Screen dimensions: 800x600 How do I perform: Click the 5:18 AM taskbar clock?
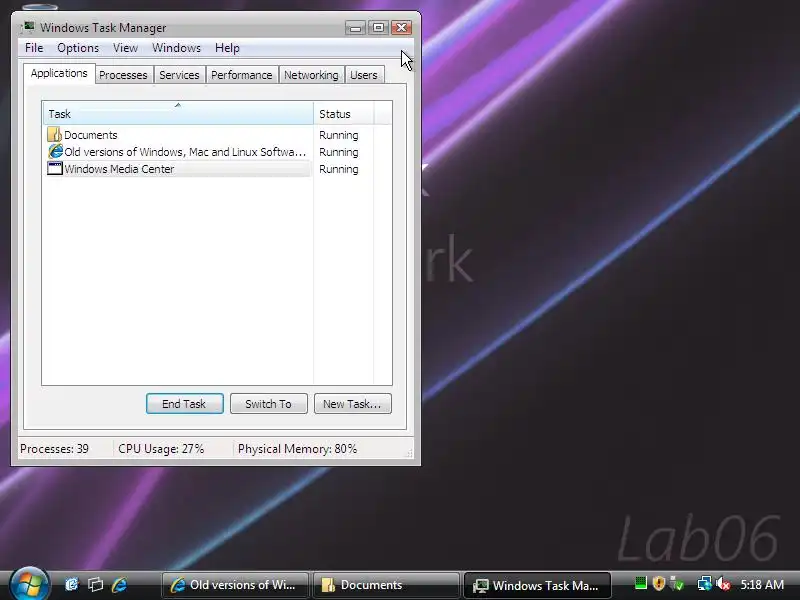tap(762, 584)
